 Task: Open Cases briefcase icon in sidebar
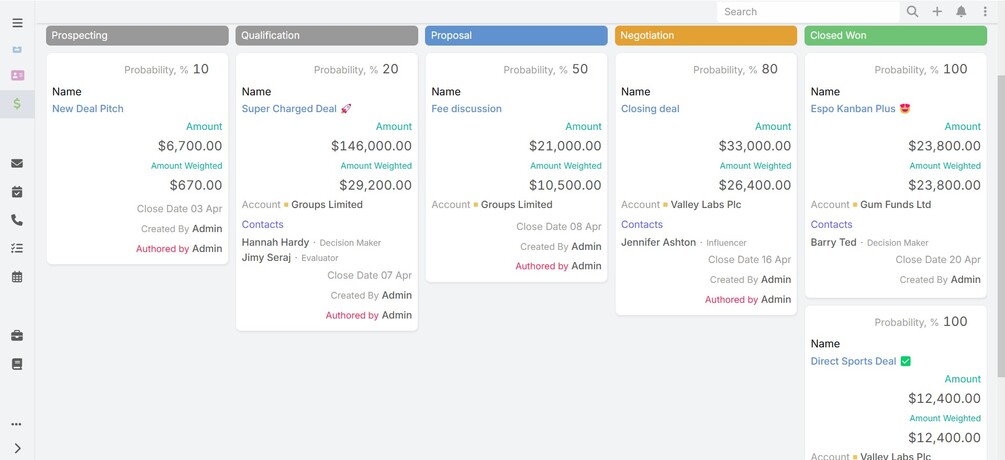point(17,335)
